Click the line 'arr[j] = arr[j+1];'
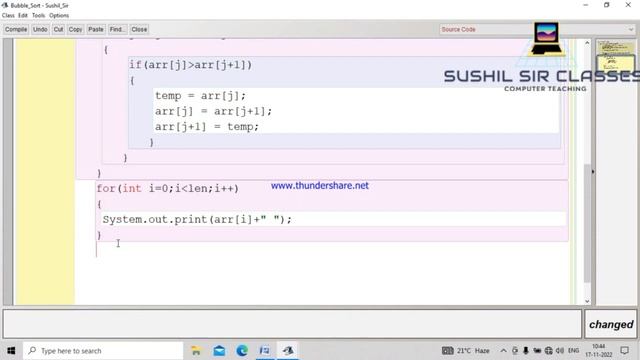 click(213, 111)
